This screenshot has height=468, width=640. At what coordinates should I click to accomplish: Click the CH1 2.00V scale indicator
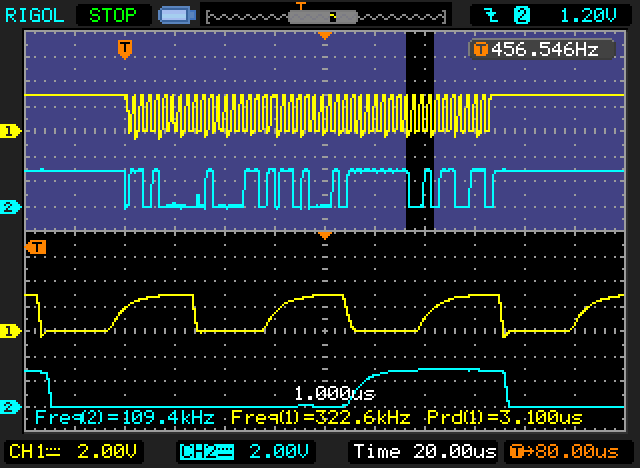click(x=73, y=451)
